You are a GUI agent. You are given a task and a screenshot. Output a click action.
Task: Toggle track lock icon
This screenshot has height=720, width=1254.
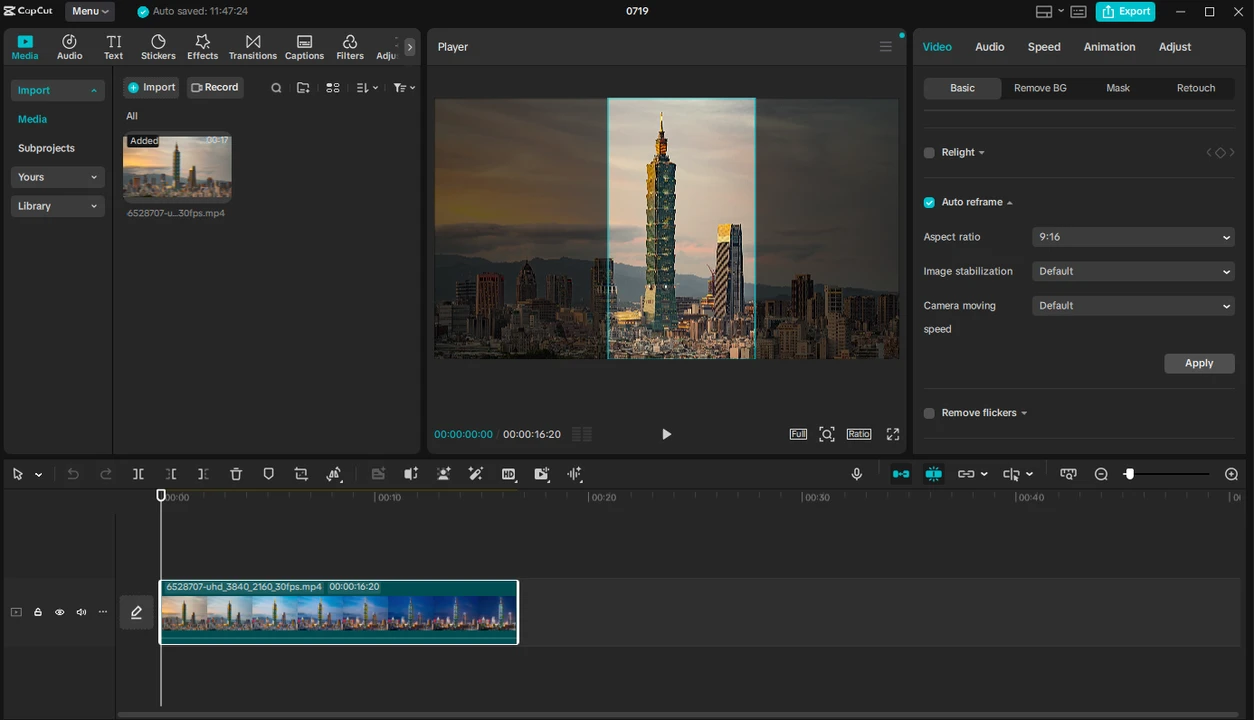(38, 612)
